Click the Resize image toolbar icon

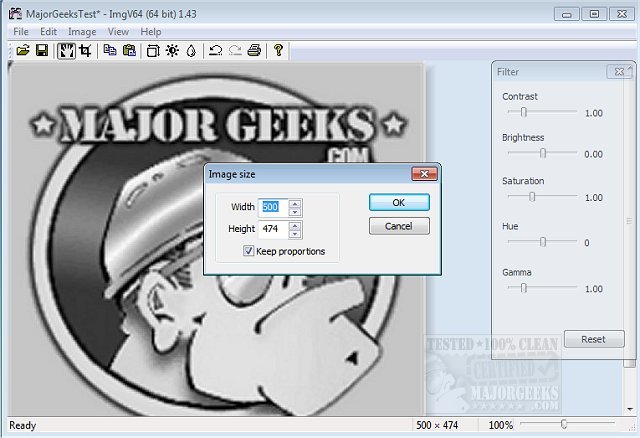[x=153, y=51]
